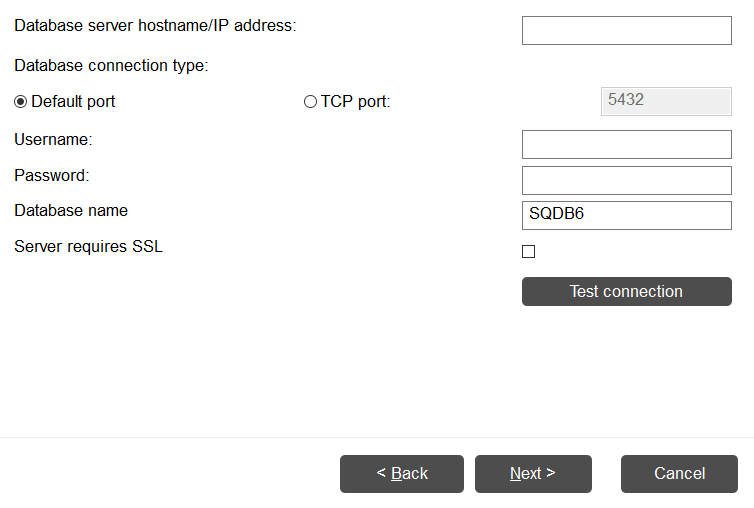The width and height of the screenshot is (754, 508).
Task: Focus the Username input field
Action: 626,144
